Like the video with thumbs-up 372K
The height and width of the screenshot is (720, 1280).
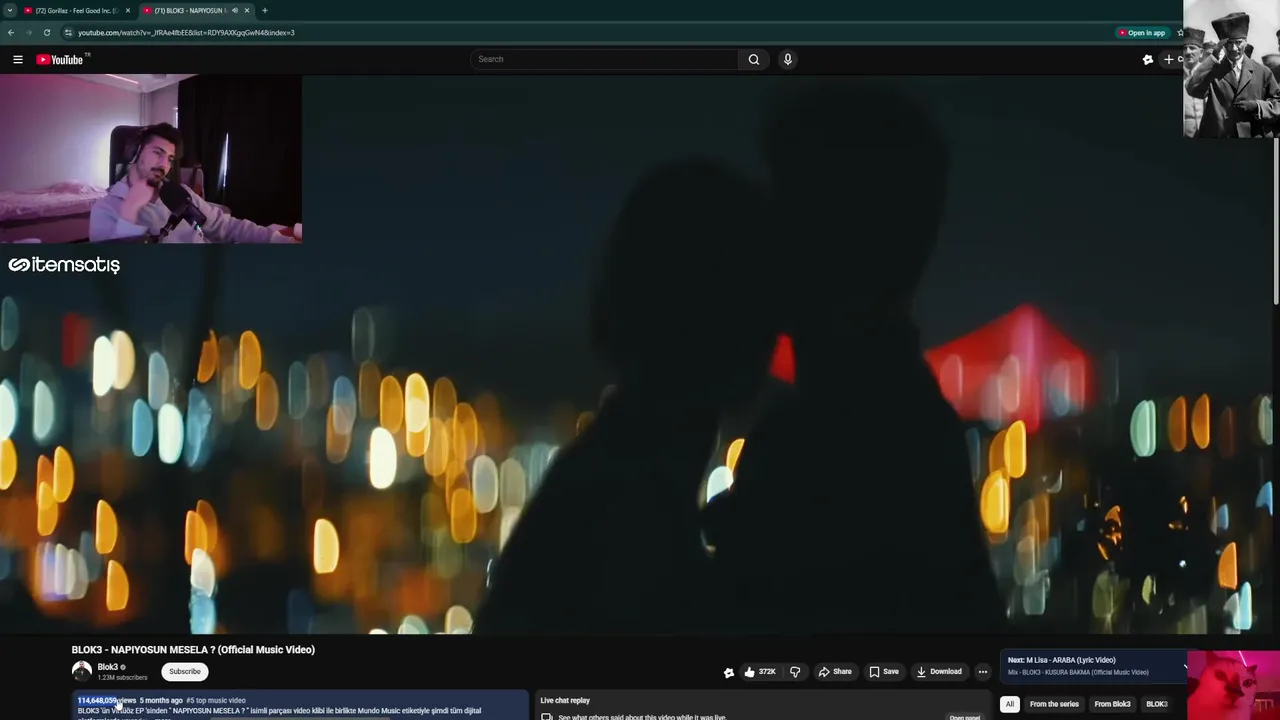760,672
